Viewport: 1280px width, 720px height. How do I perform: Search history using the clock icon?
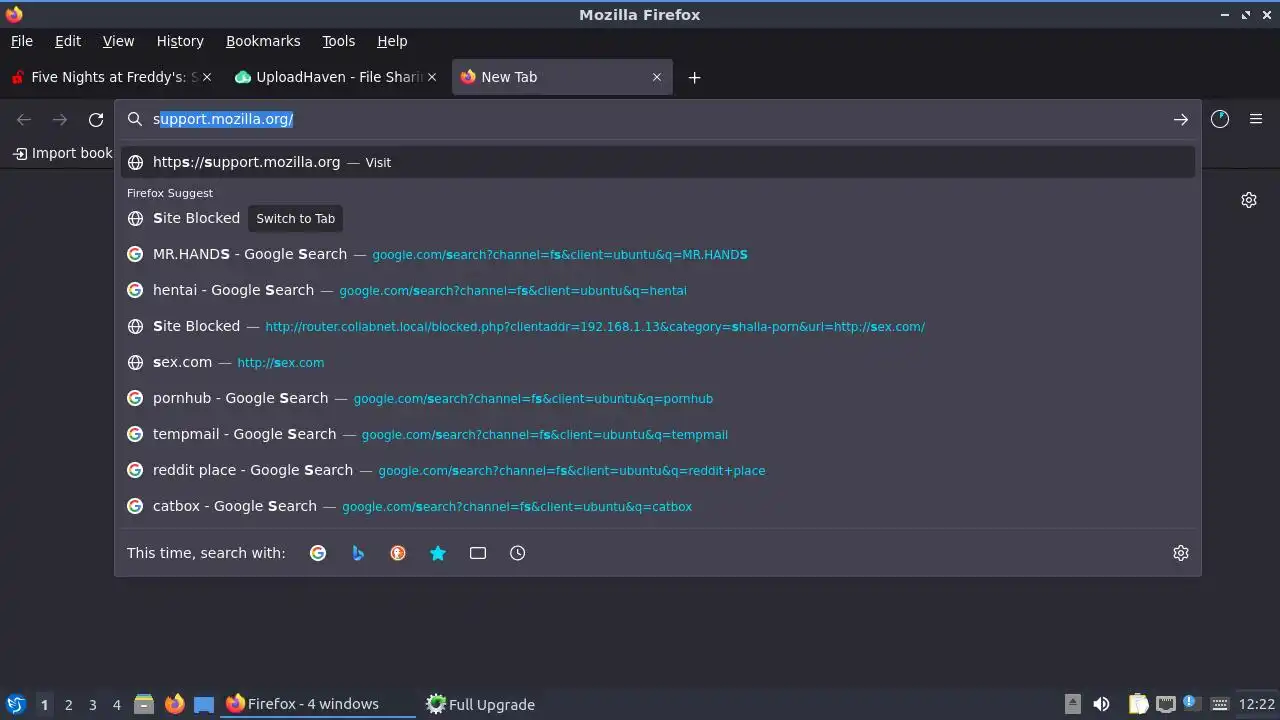pos(518,553)
